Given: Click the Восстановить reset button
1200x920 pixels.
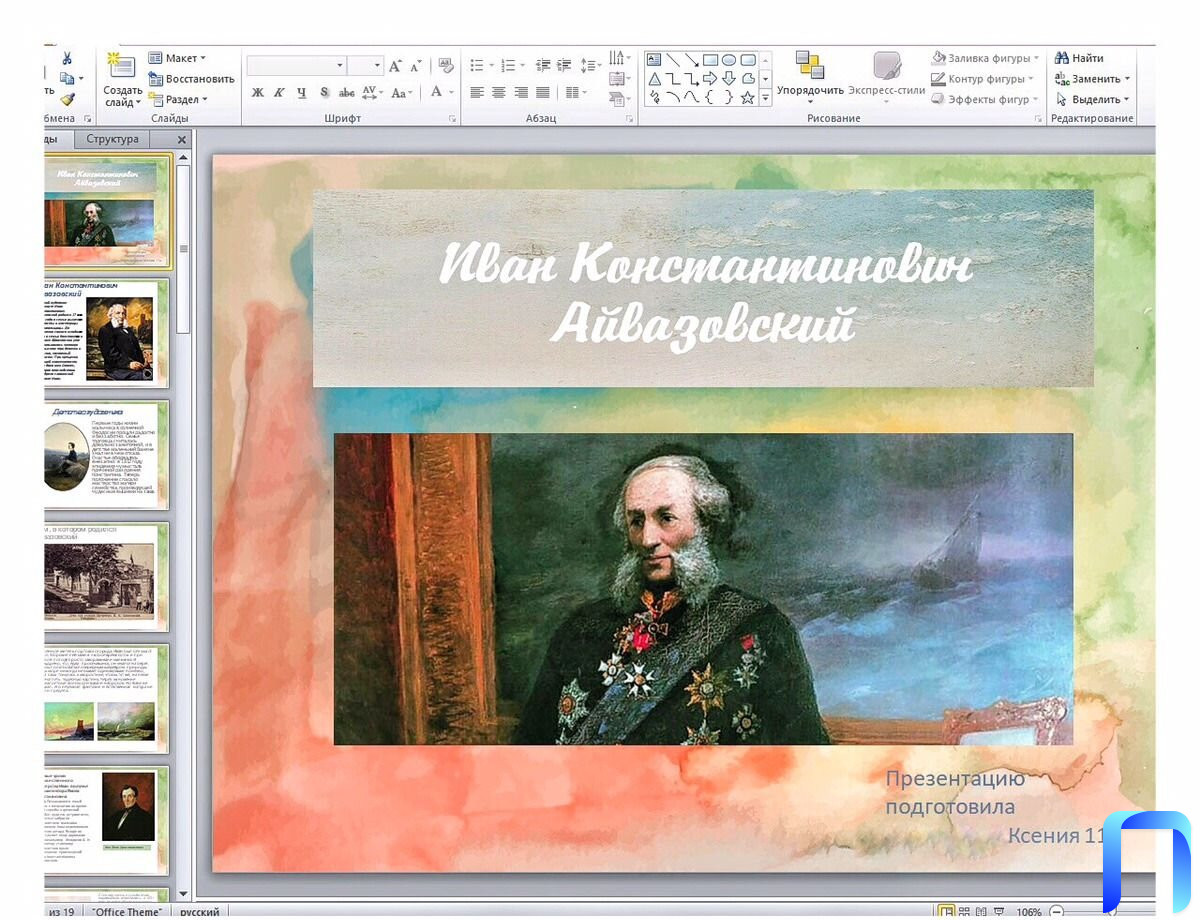Looking at the screenshot, I should pos(192,79).
